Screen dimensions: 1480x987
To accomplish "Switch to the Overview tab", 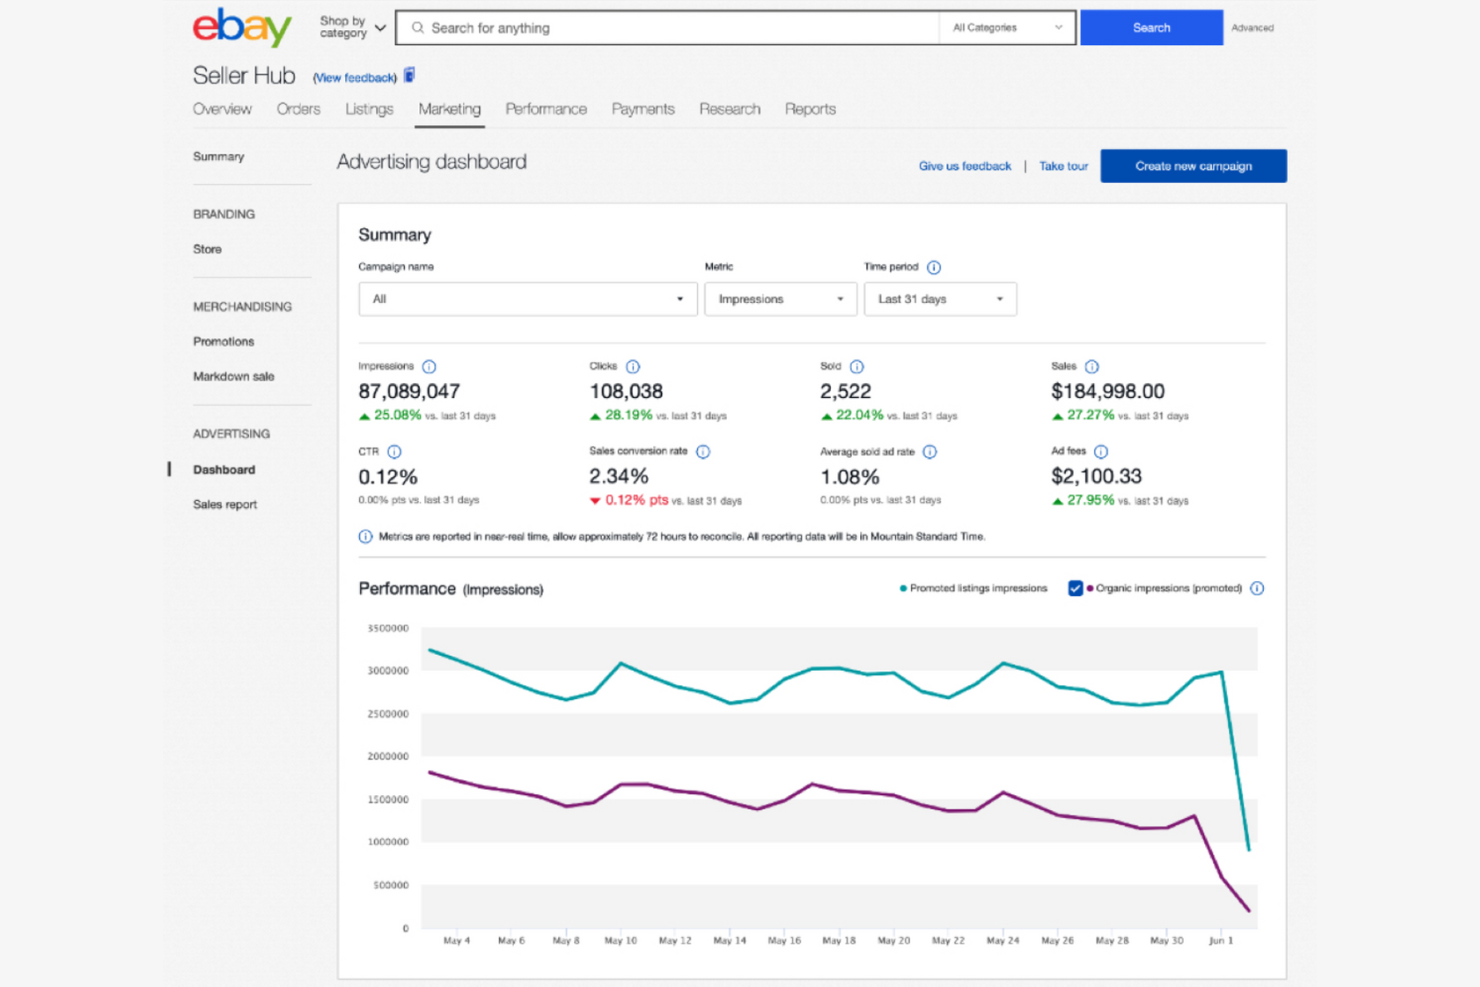I will click(x=222, y=109).
